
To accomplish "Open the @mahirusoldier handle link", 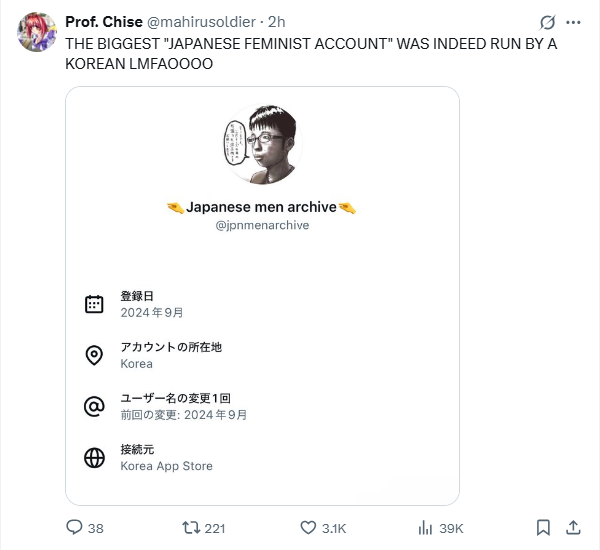I will [x=203, y=22].
